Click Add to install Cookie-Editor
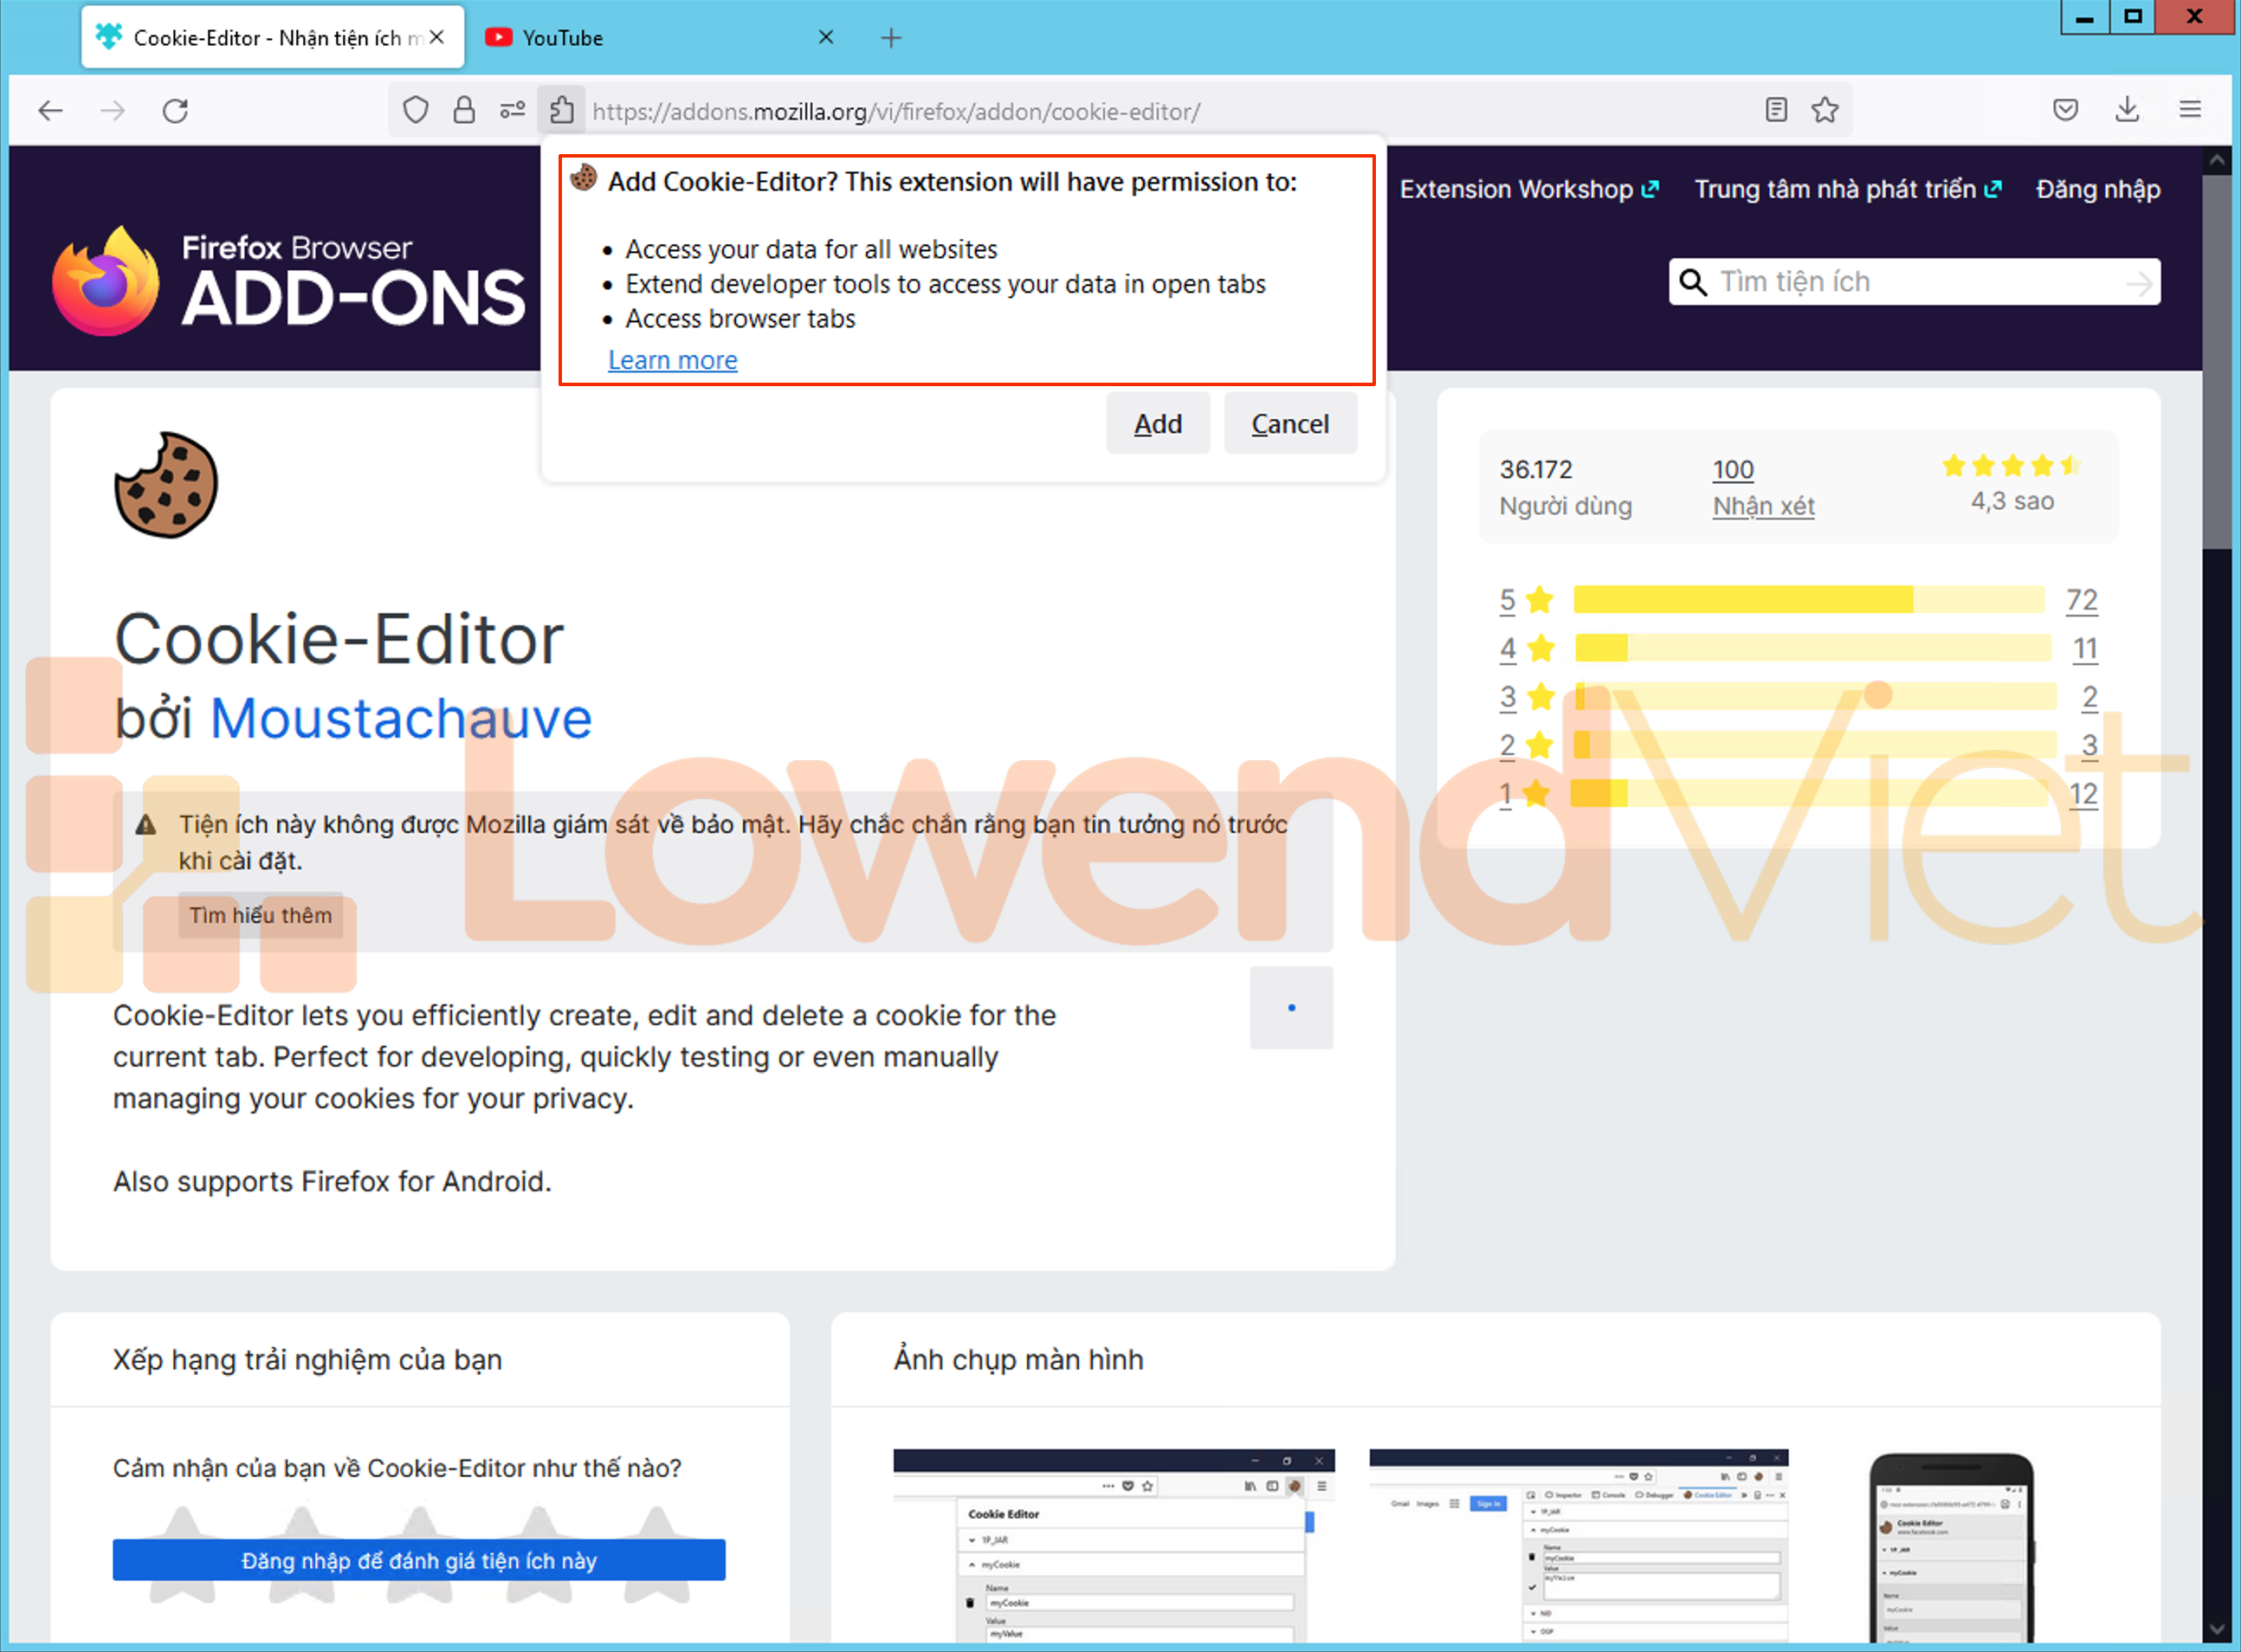Viewport: 2241px width, 1652px height. 1157,424
